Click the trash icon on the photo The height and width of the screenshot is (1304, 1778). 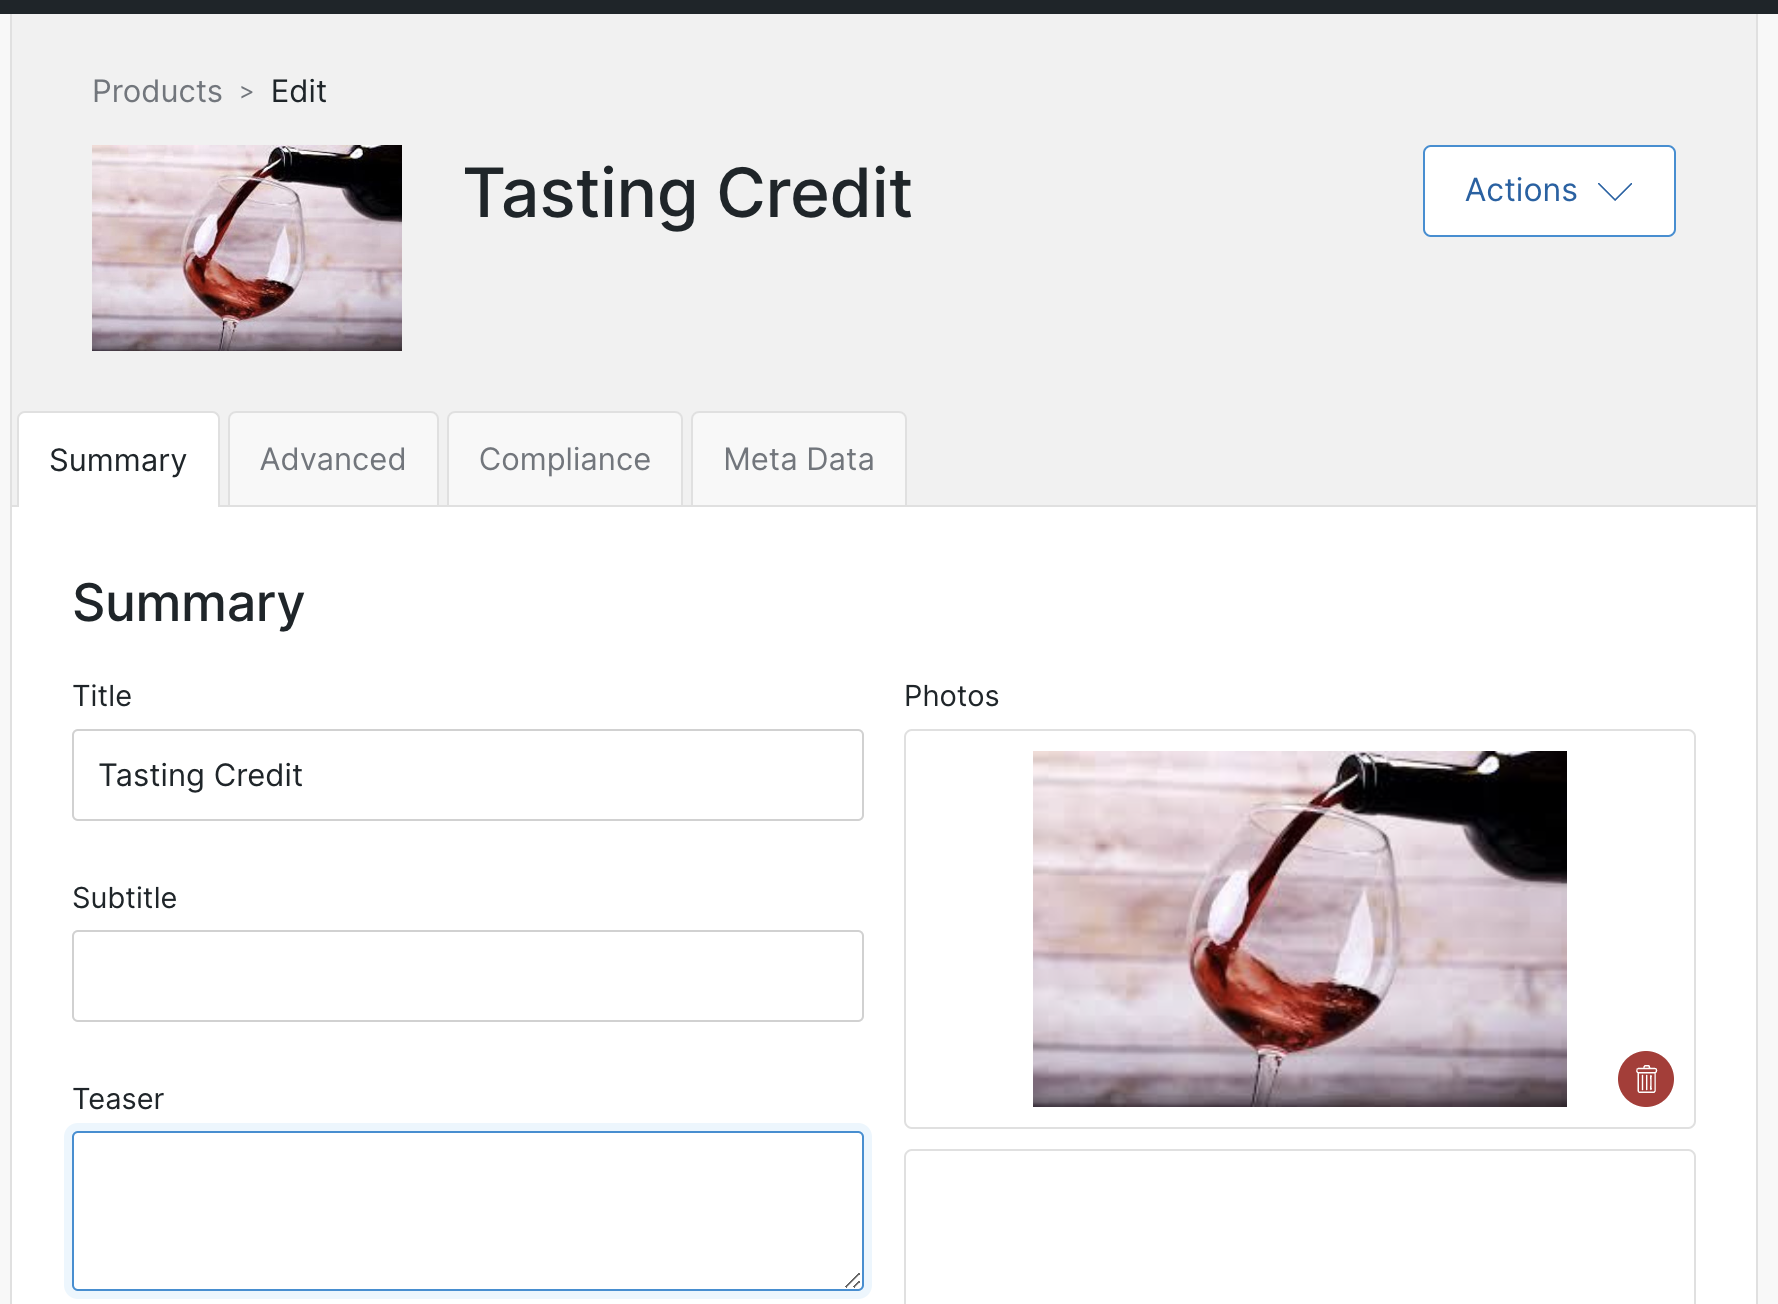coord(1645,1079)
